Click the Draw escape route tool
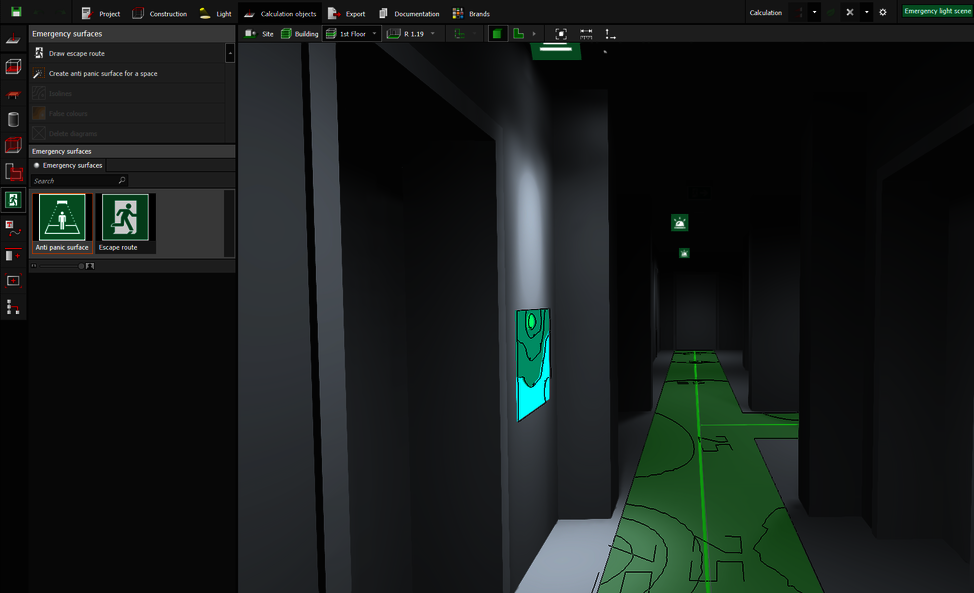This screenshot has height=593, width=974. [x=76, y=53]
